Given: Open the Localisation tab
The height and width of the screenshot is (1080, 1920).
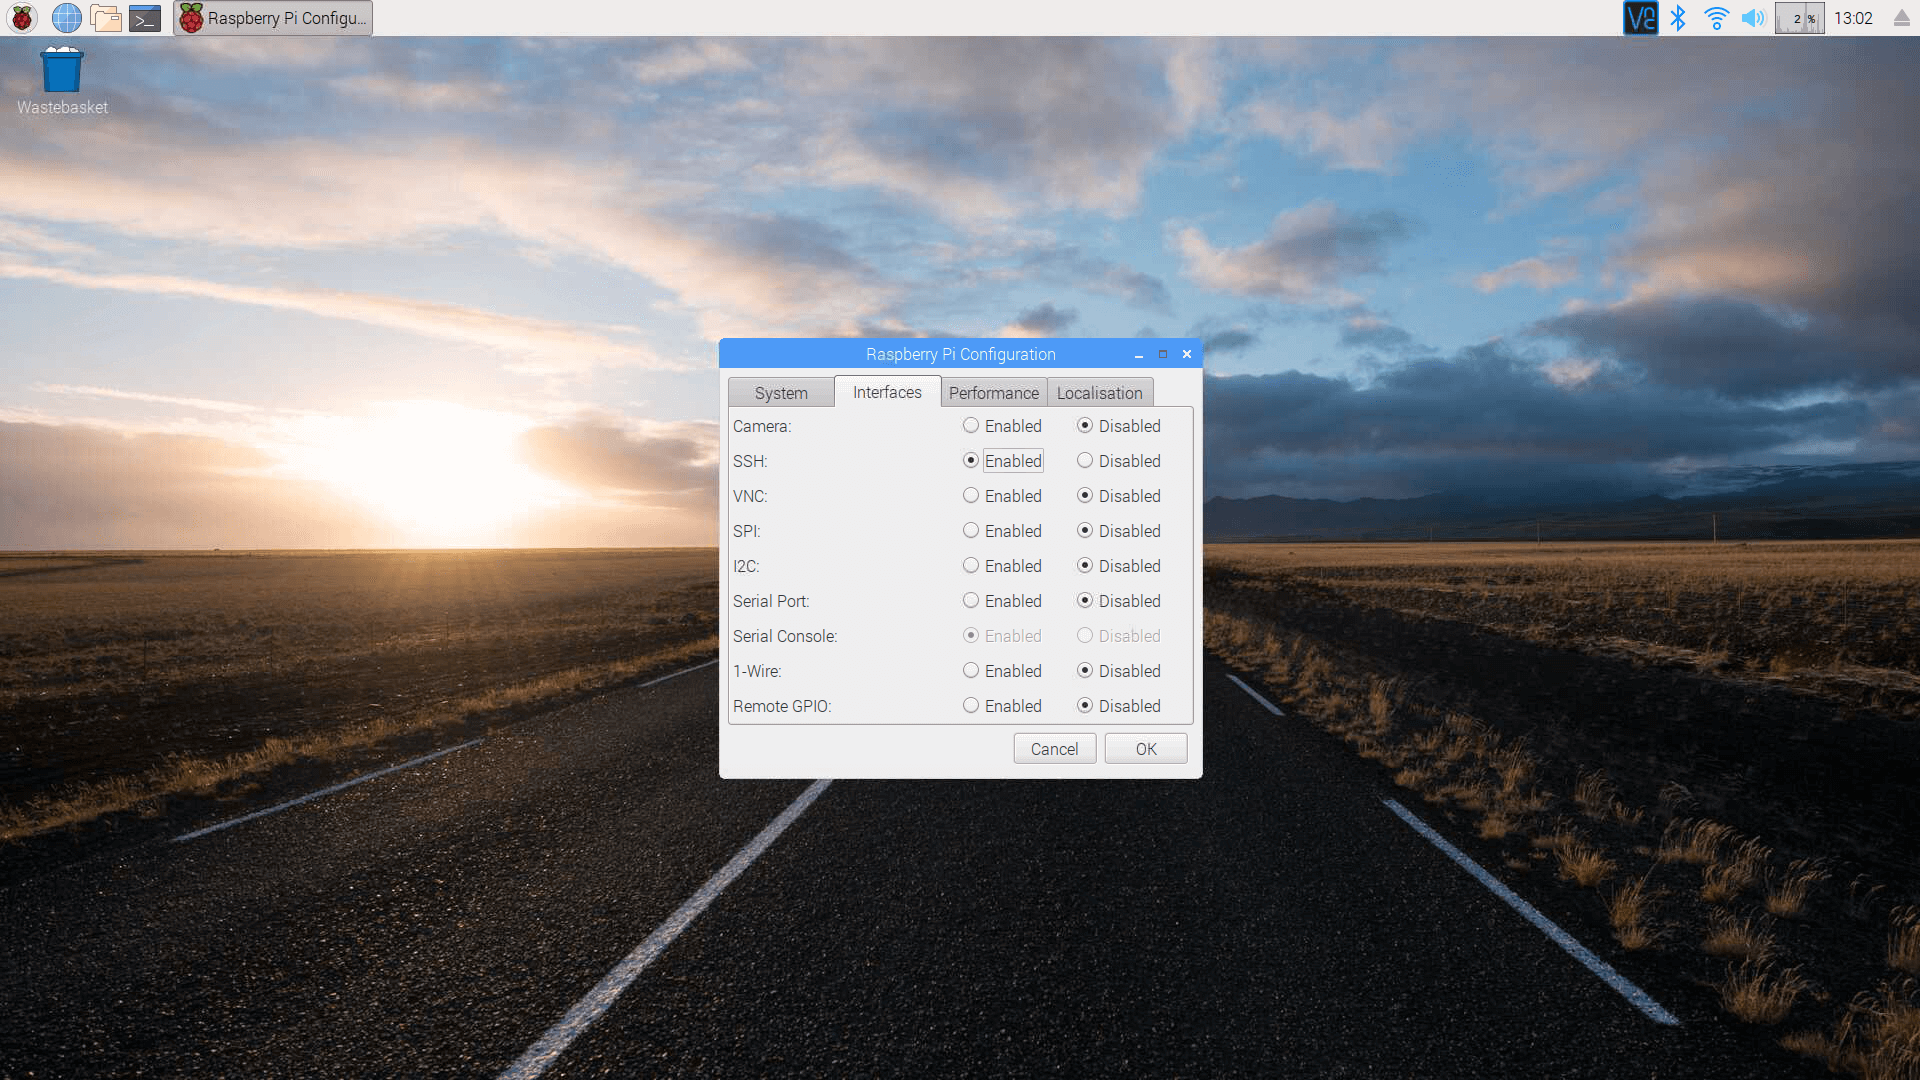Looking at the screenshot, I should pyautogui.click(x=1099, y=393).
